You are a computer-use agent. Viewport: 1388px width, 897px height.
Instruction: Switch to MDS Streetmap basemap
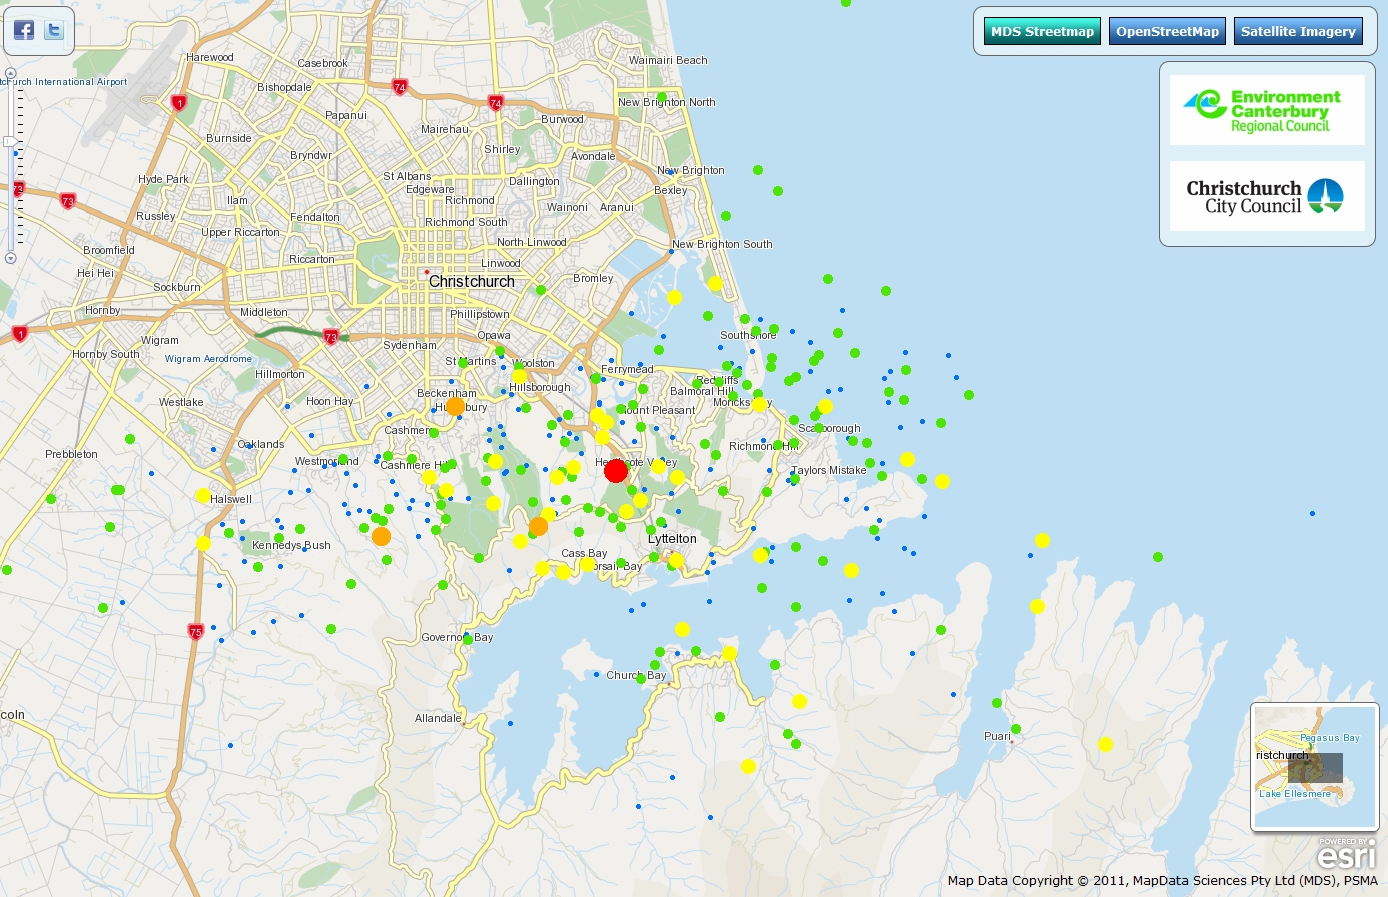tap(1042, 32)
